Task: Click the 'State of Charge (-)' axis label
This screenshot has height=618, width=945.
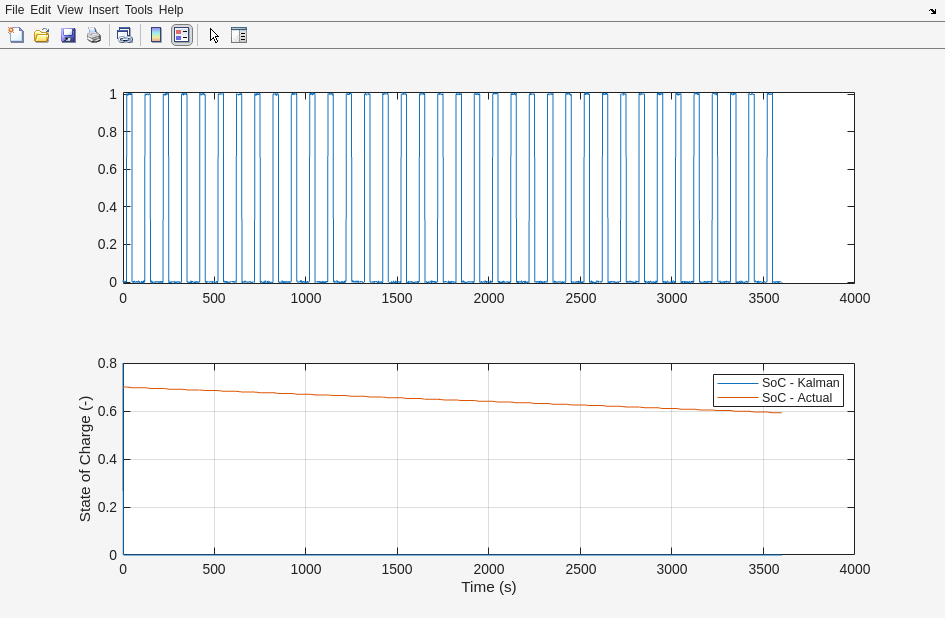Action: (x=85, y=459)
